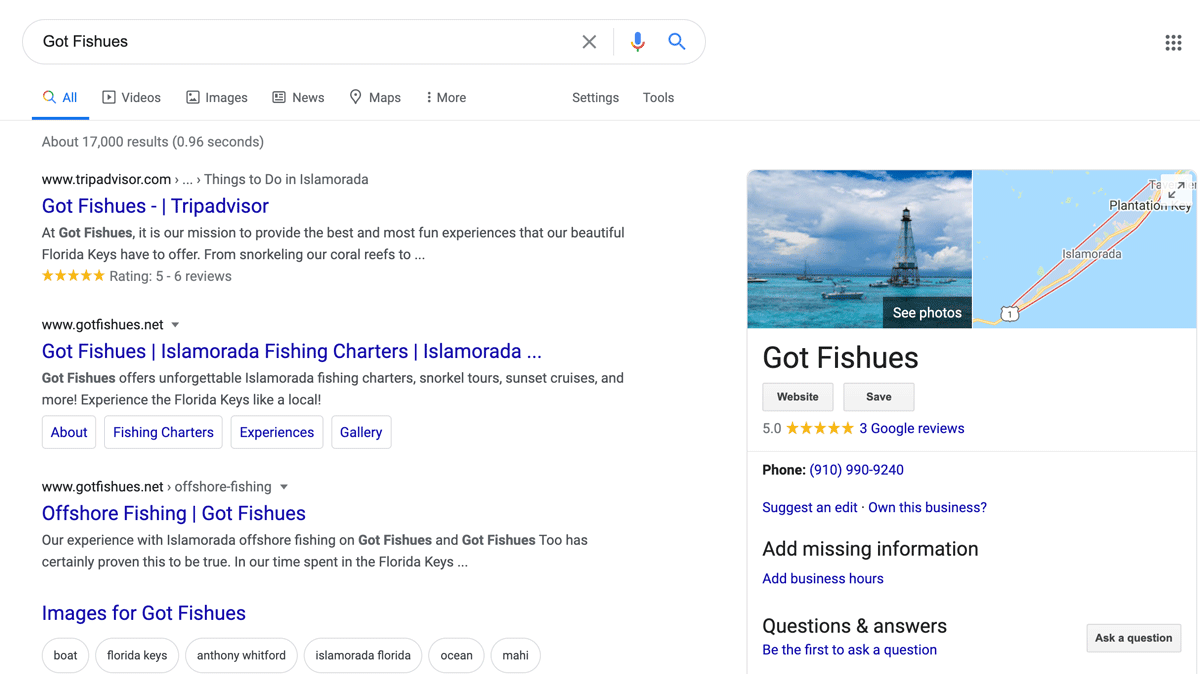The height and width of the screenshot is (674, 1200).
Task: Expand dropdown arrow next to offshore-fishing URL
Action: (284, 487)
